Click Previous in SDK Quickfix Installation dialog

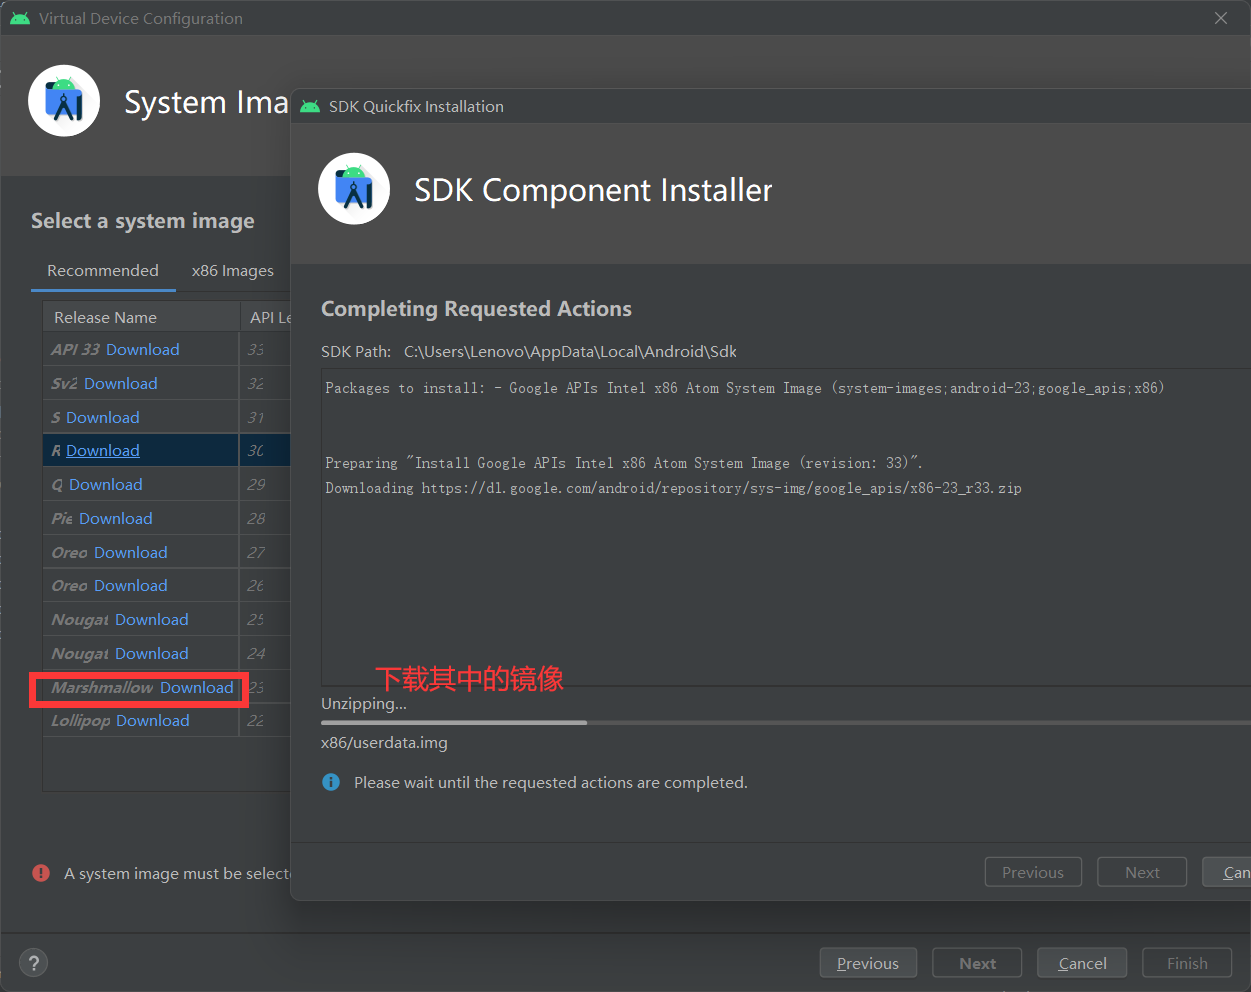1033,872
